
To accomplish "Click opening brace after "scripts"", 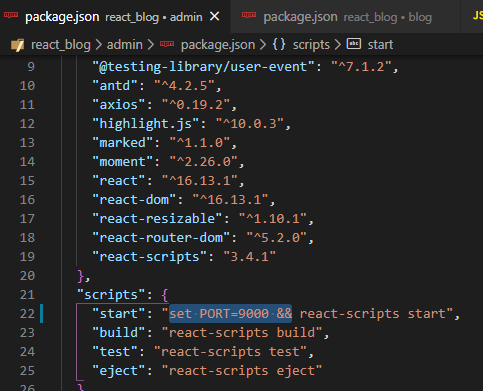I will point(165,295).
